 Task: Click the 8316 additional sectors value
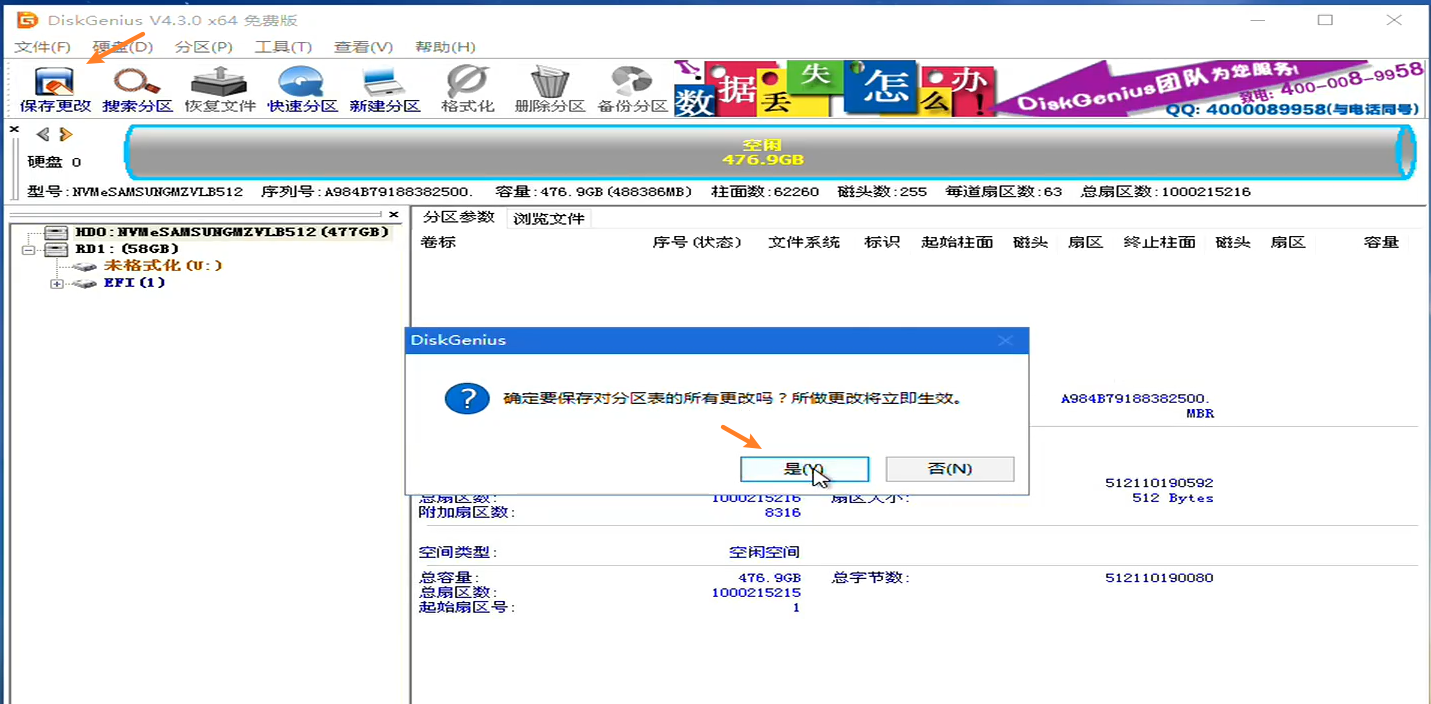(782, 512)
